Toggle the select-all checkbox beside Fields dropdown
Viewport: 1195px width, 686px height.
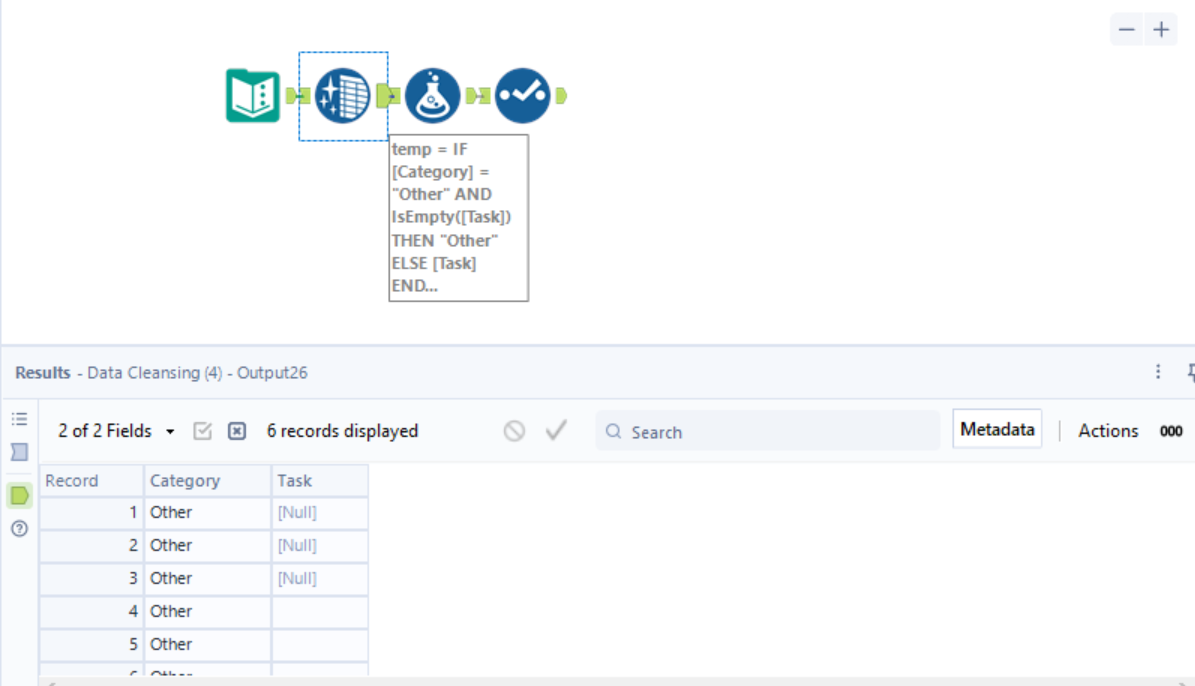click(204, 430)
